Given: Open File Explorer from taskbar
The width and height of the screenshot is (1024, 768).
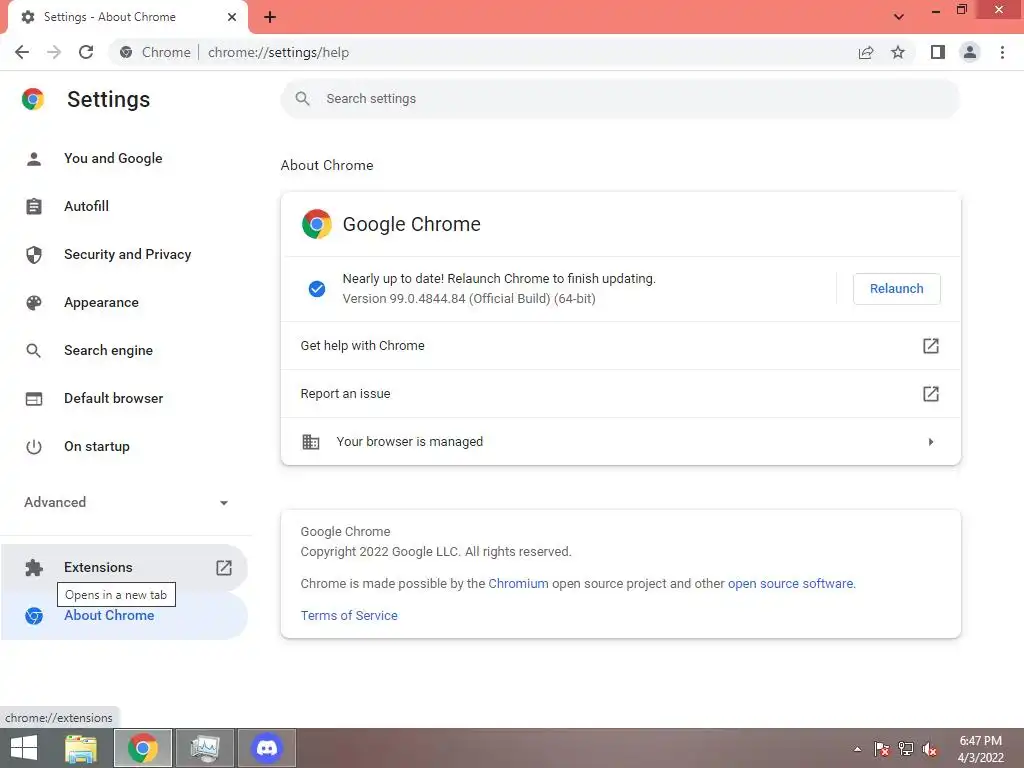Looking at the screenshot, I should click(81, 748).
